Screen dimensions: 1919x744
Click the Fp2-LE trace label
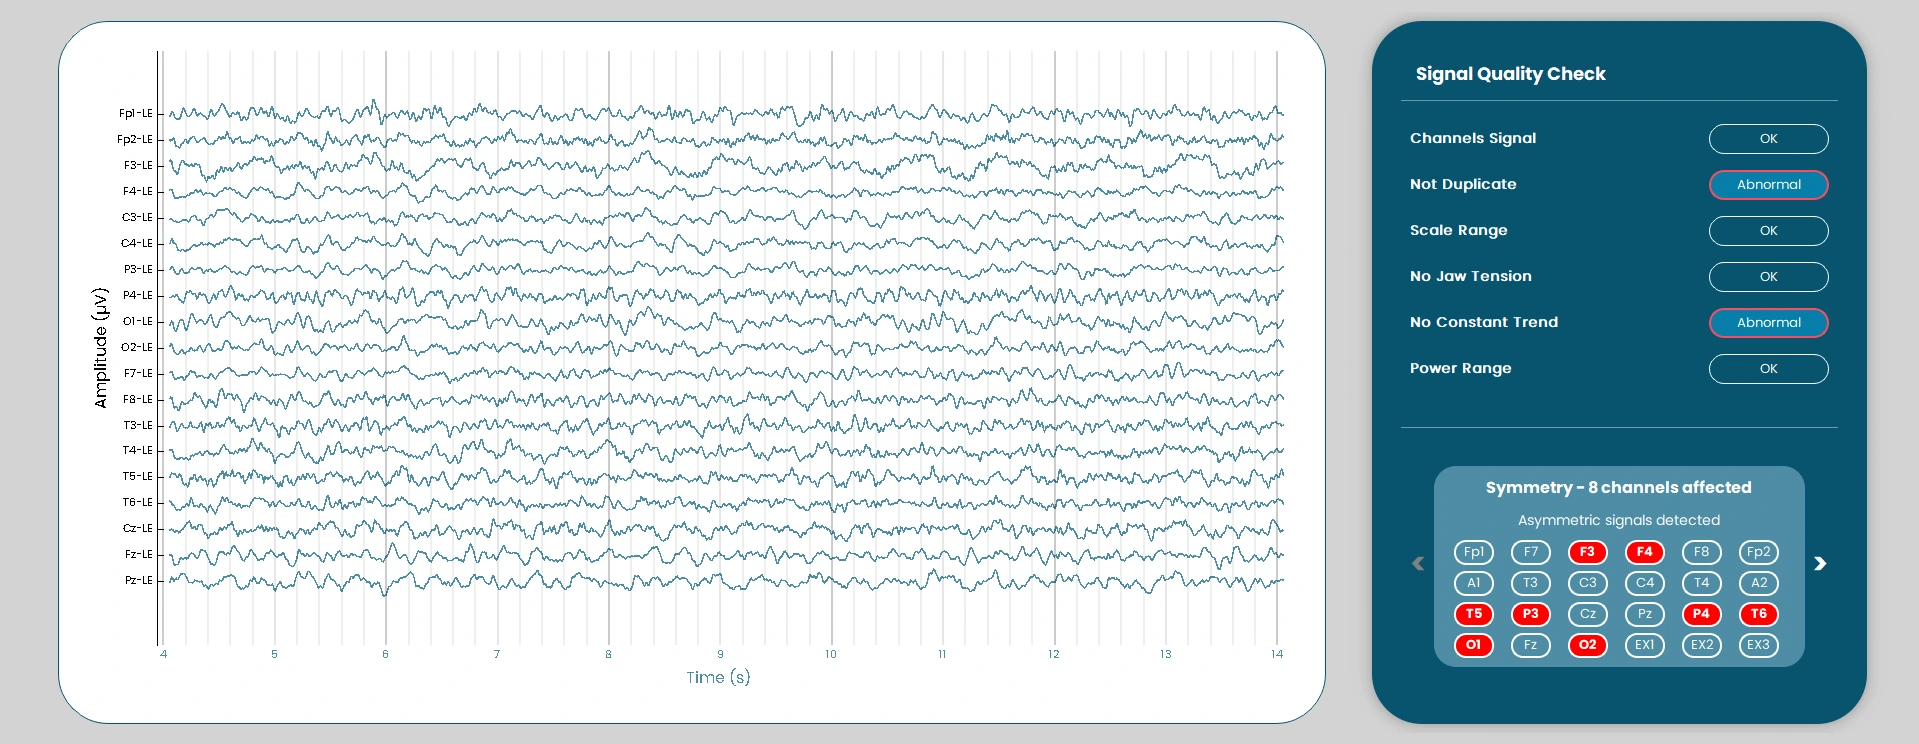pos(135,140)
